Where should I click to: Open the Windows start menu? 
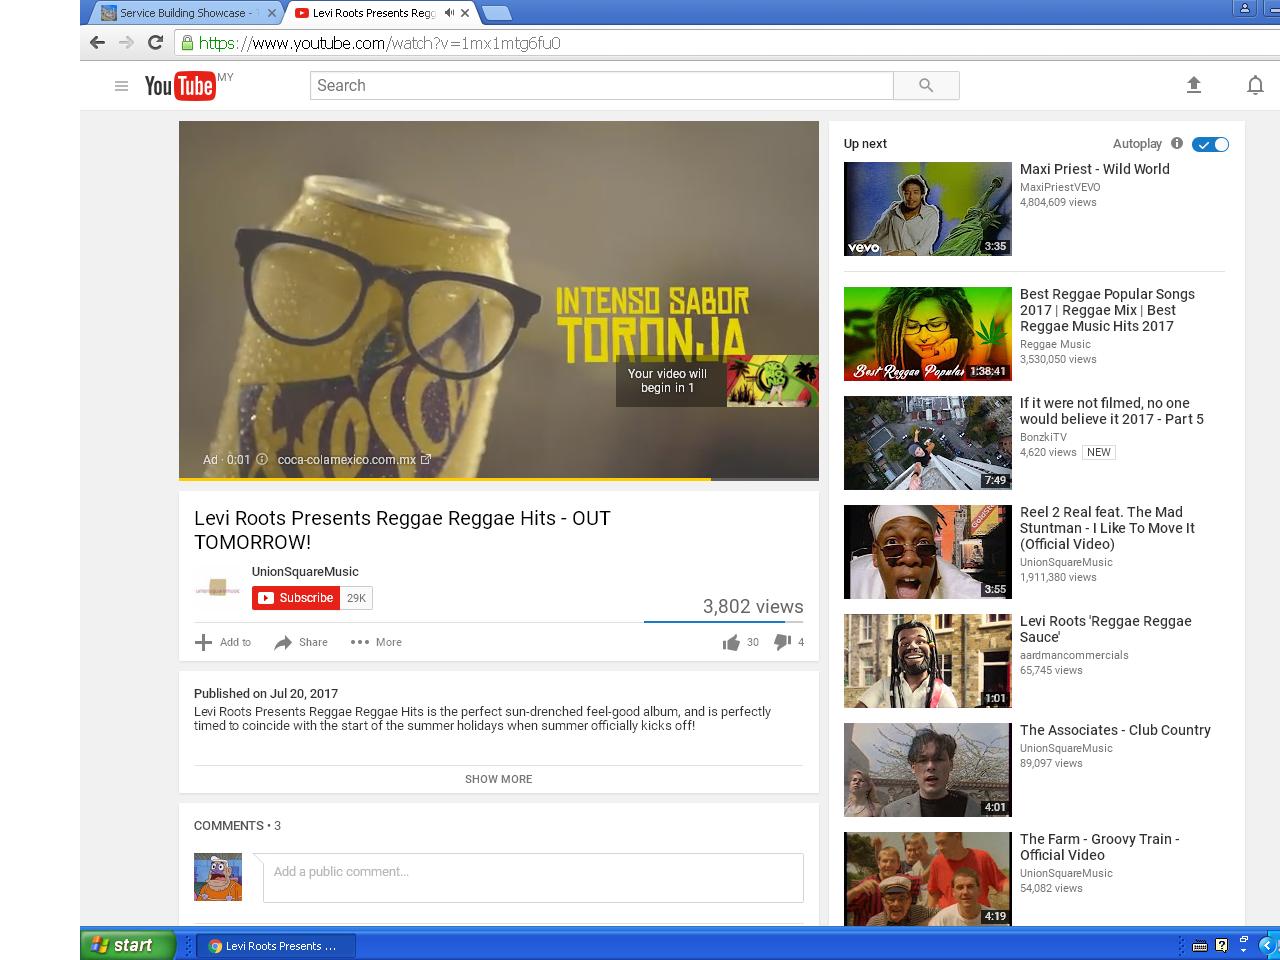pyautogui.click(x=128, y=945)
